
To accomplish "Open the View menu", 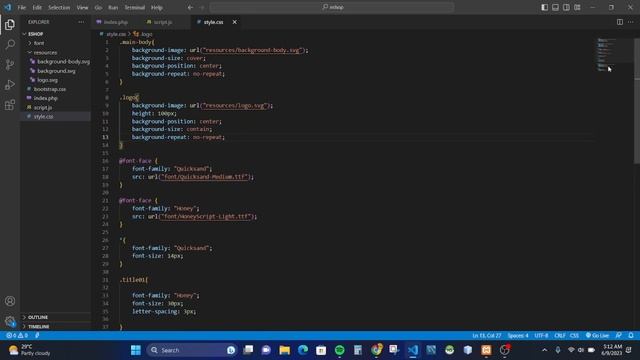I will (x=82, y=7).
